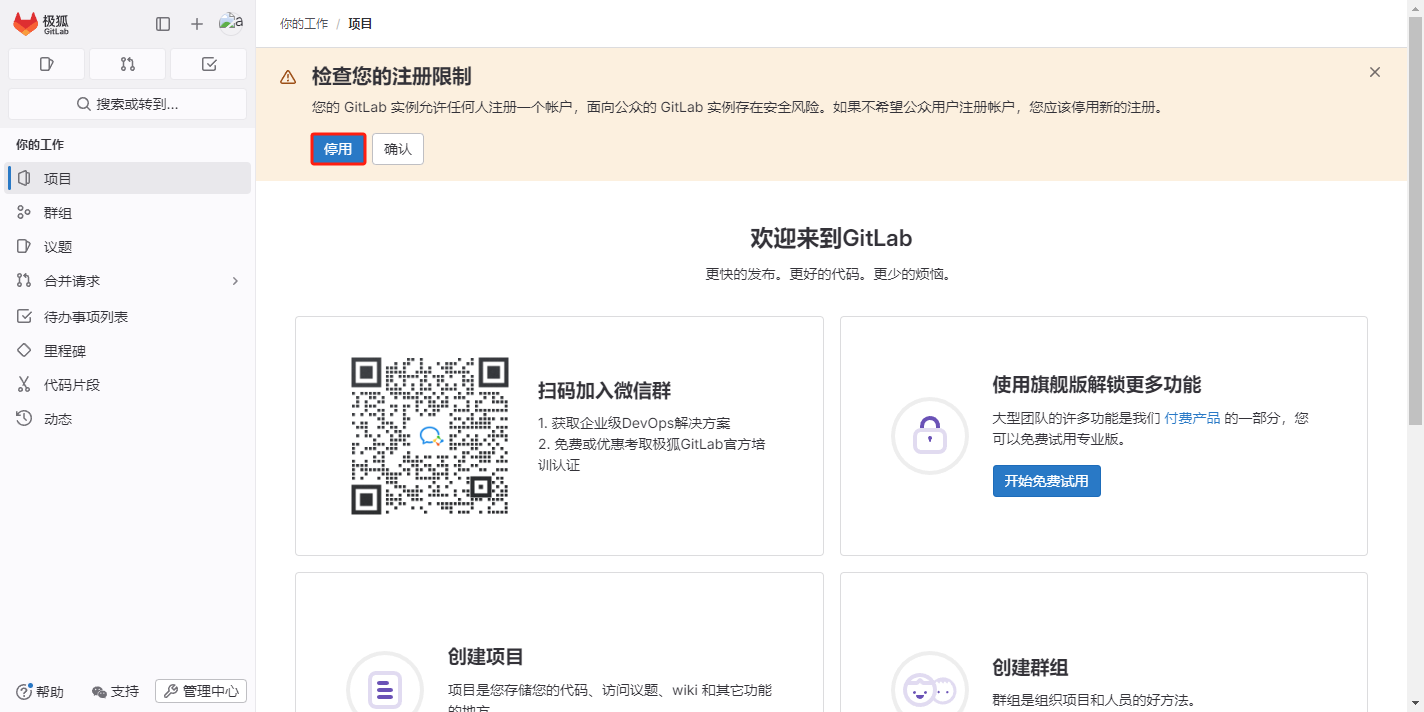Open your avatar account menu
Screen dimensions: 1424x712
pos(231,23)
